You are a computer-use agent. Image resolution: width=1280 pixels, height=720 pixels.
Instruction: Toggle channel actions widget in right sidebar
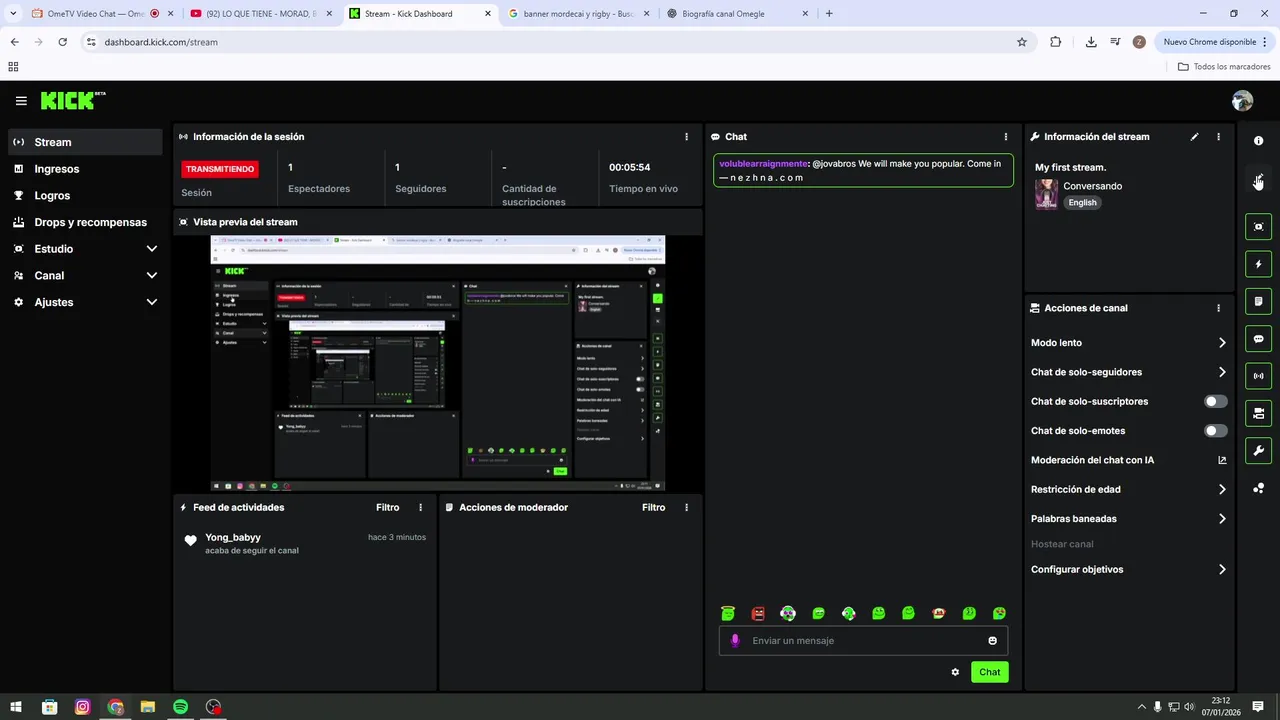click(1259, 413)
